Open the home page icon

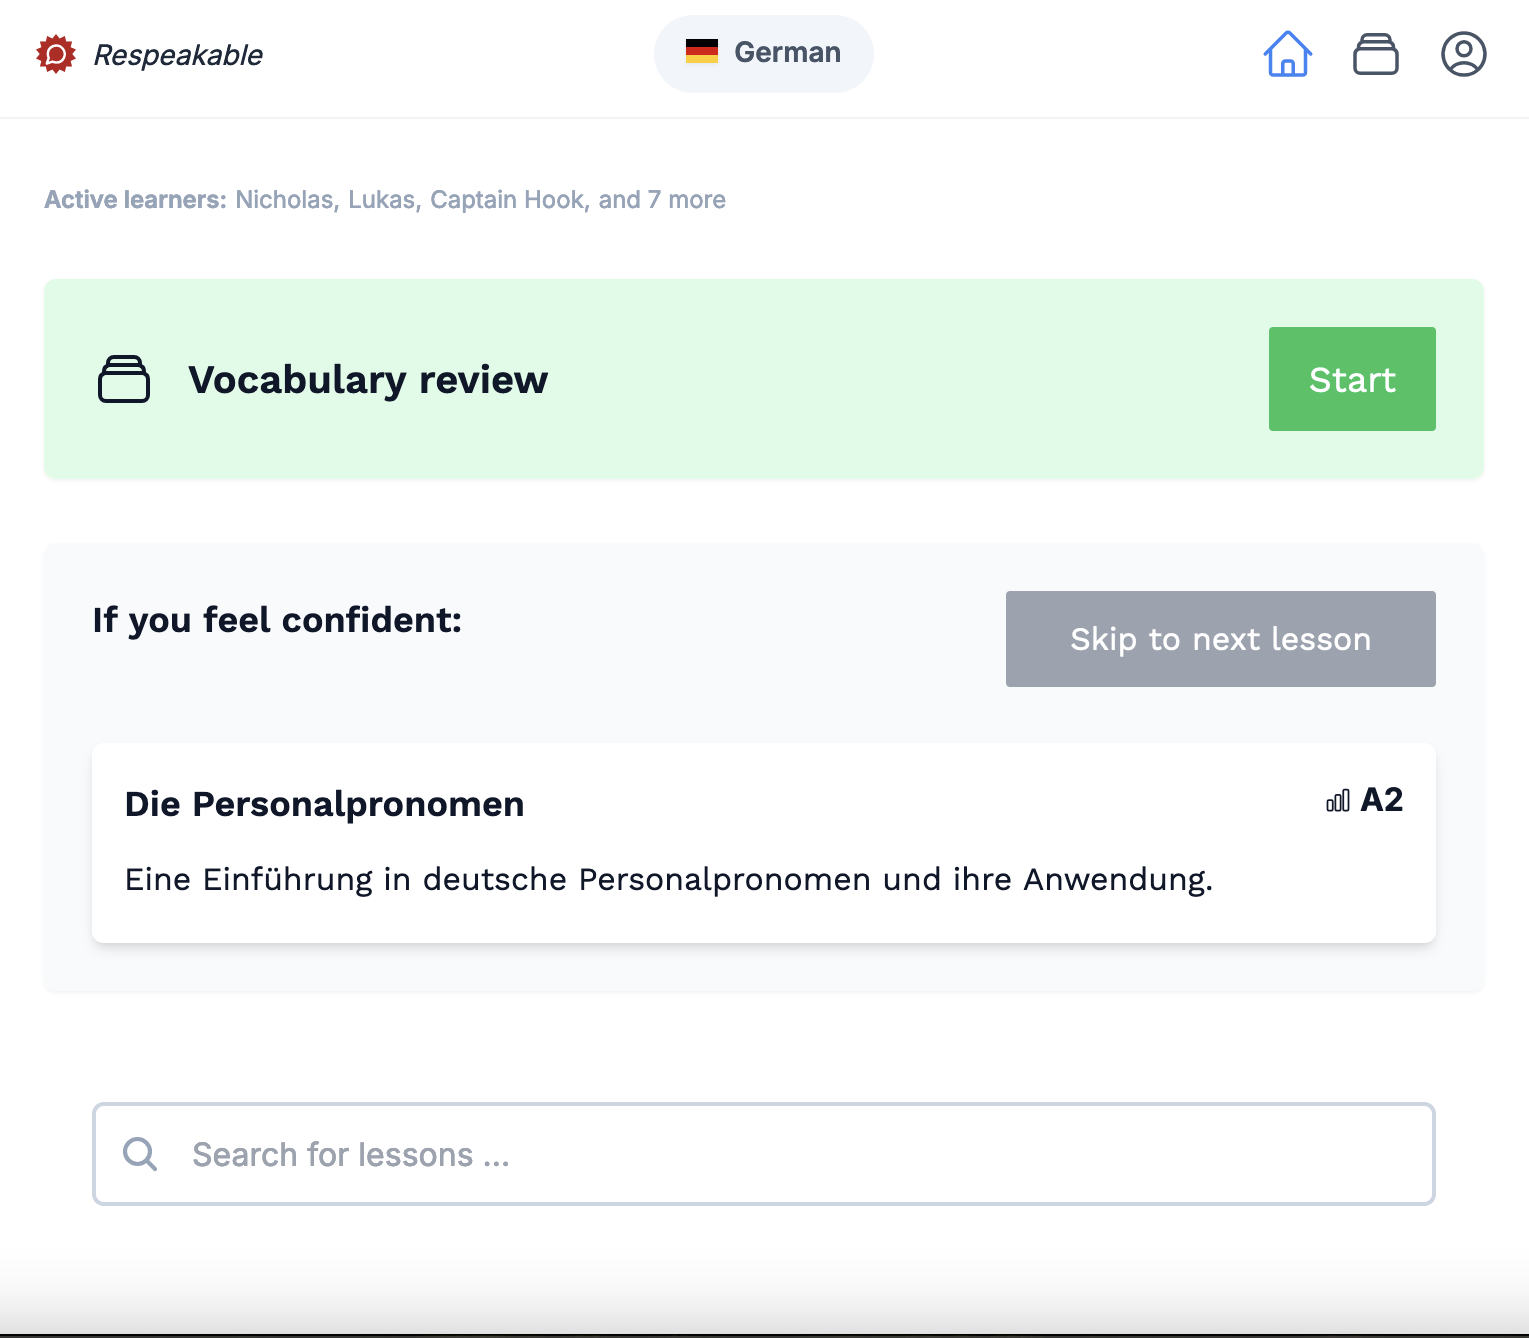tap(1287, 54)
